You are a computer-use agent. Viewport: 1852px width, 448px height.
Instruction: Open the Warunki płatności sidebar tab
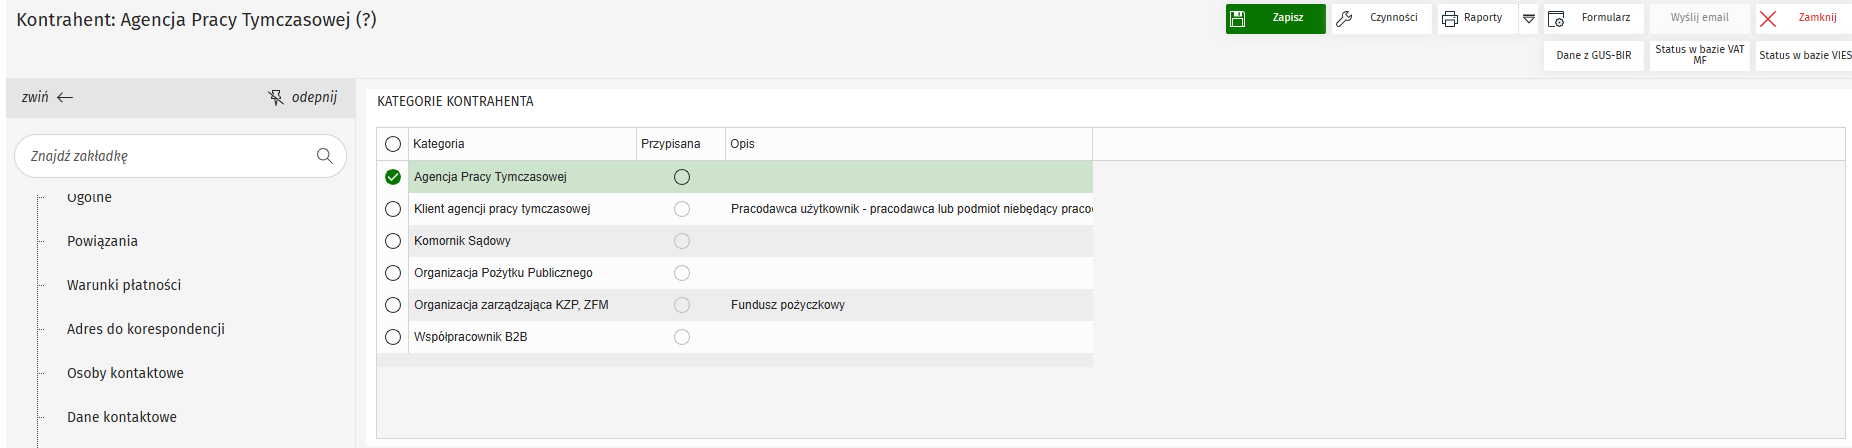[124, 285]
